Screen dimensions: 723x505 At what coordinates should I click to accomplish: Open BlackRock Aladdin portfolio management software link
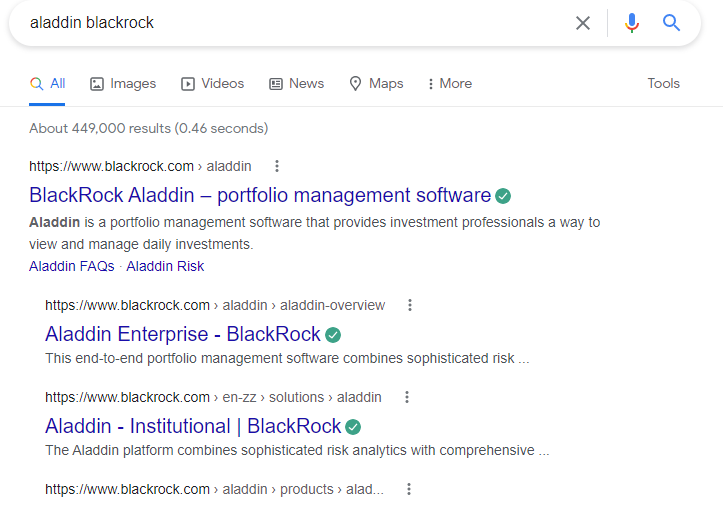[x=260, y=195]
